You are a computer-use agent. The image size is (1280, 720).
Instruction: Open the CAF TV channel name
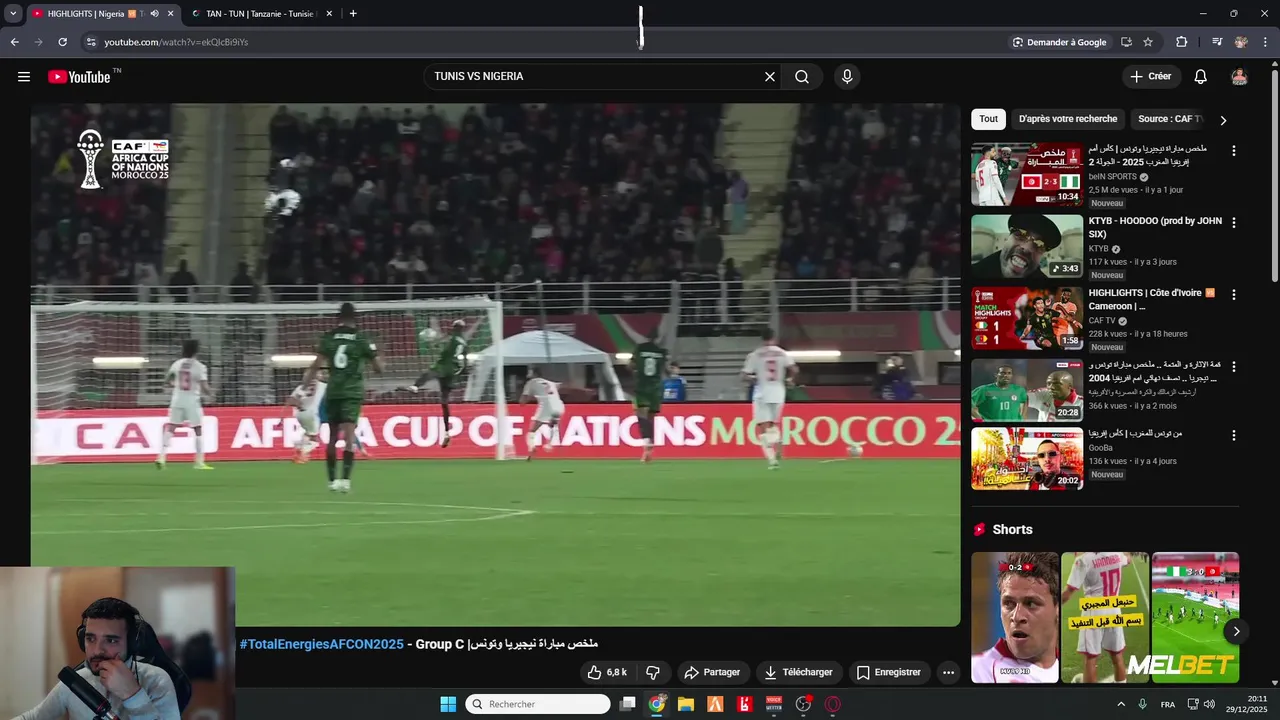(1102, 321)
